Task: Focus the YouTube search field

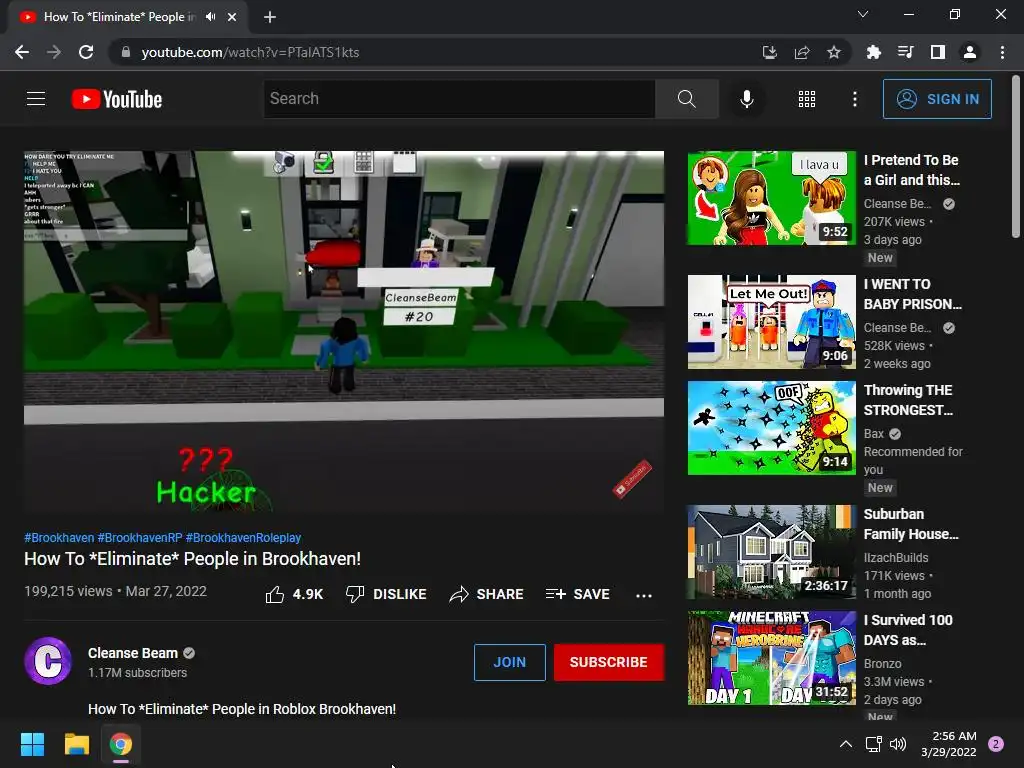Action: click(x=459, y=99)
